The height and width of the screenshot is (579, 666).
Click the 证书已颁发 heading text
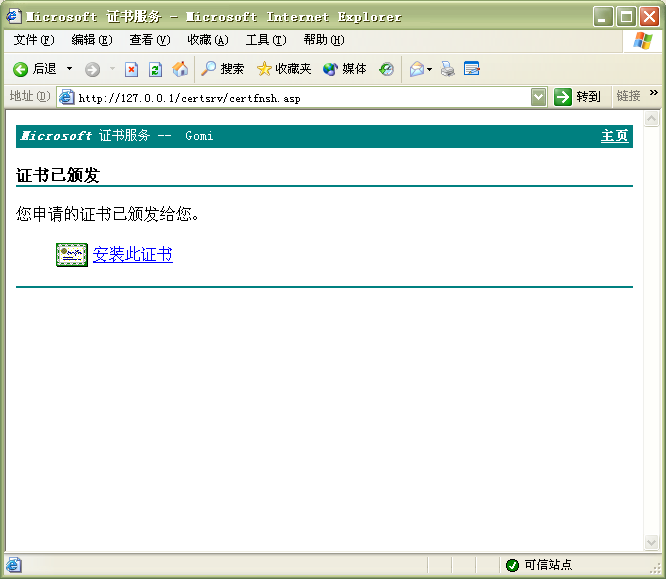[58, 175]
